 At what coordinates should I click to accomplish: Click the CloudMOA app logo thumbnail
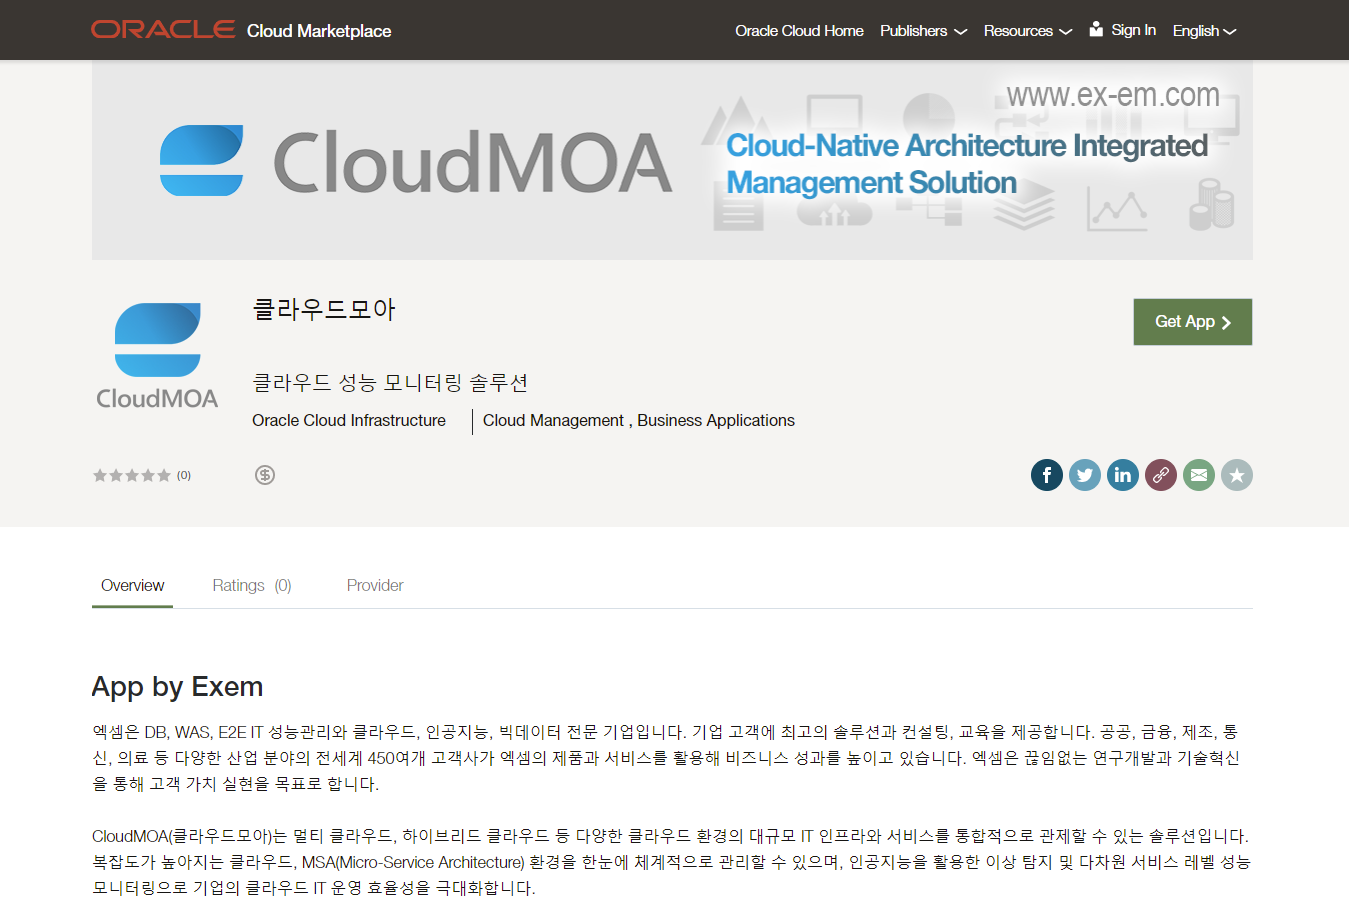coord(157,355)
